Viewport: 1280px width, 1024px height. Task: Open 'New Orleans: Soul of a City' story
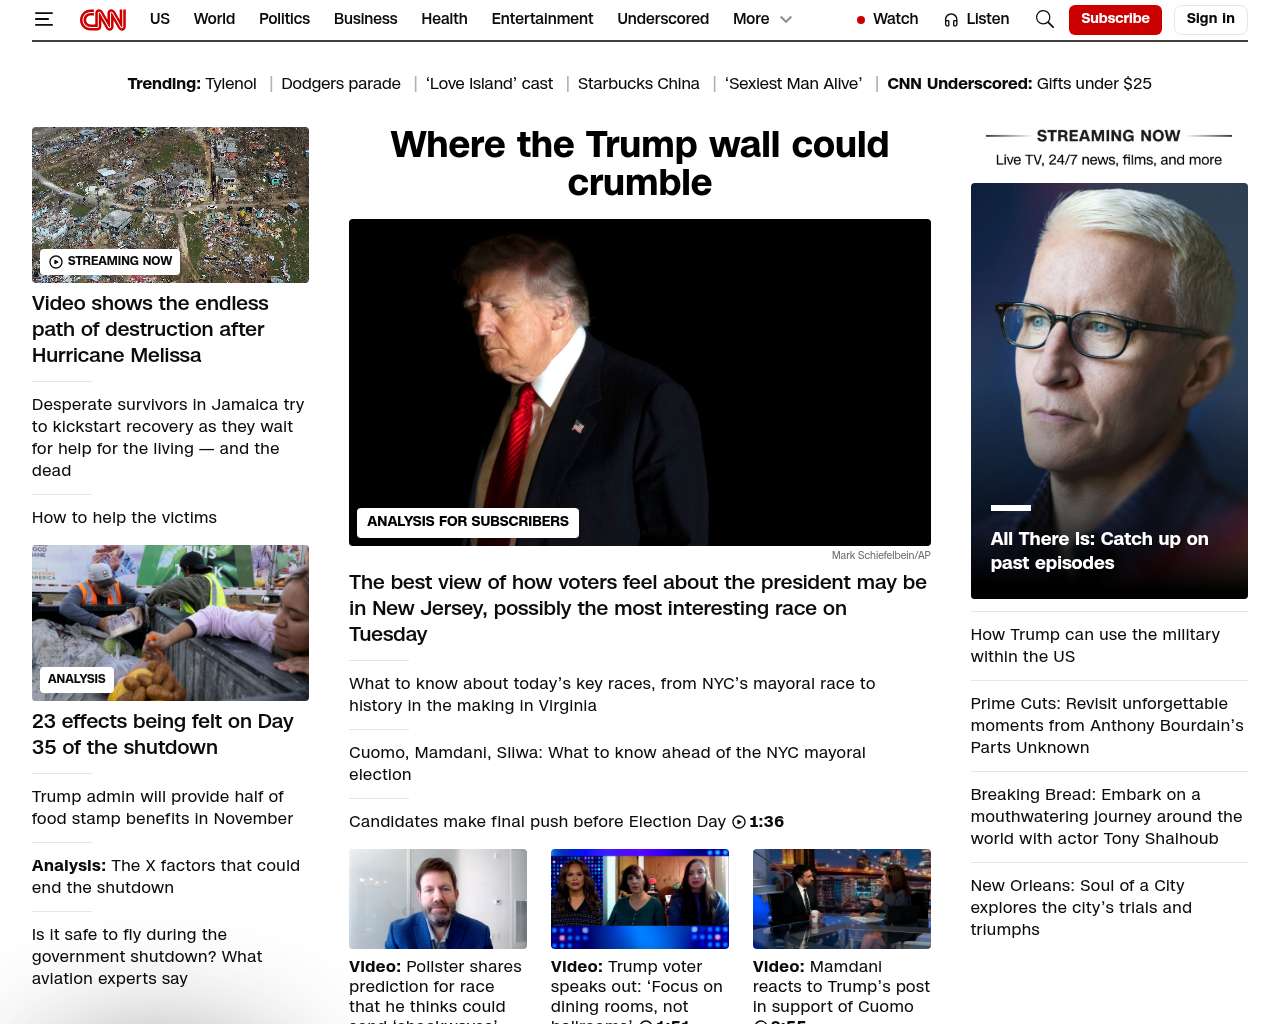[x=1081, y=908]
